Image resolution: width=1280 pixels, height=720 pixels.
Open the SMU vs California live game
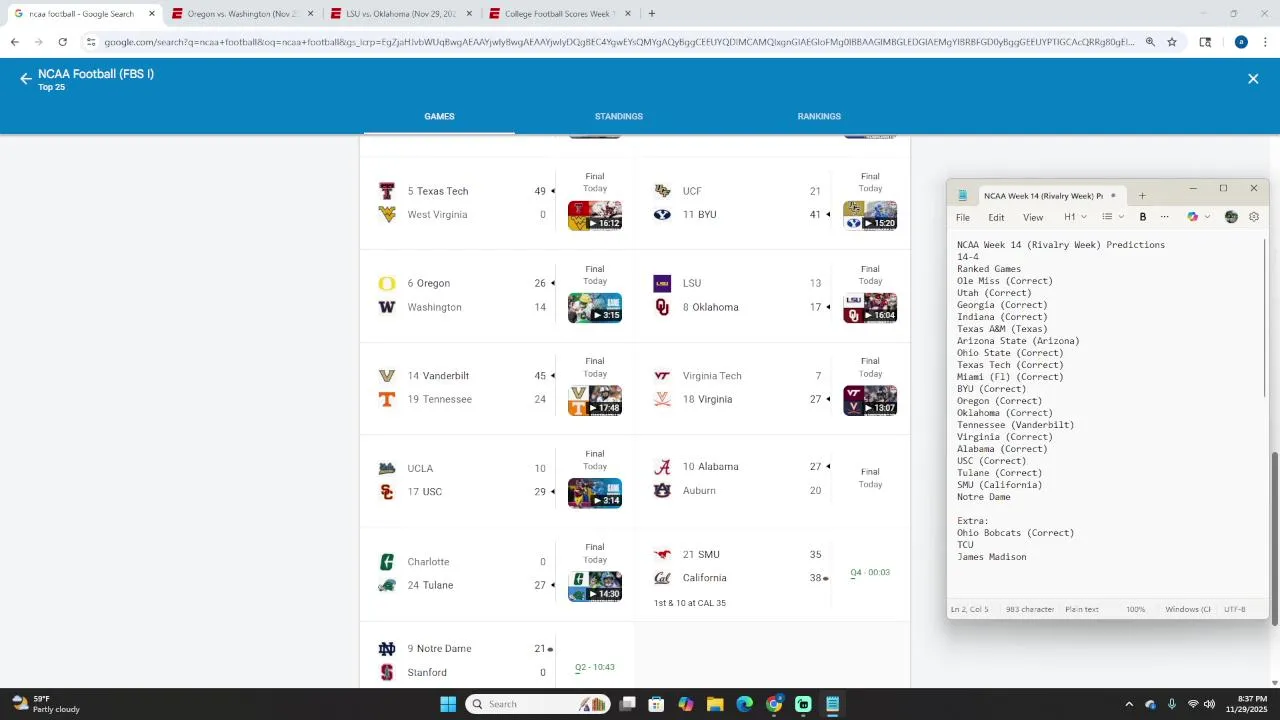pyautogui.click(x=773, y=575)
